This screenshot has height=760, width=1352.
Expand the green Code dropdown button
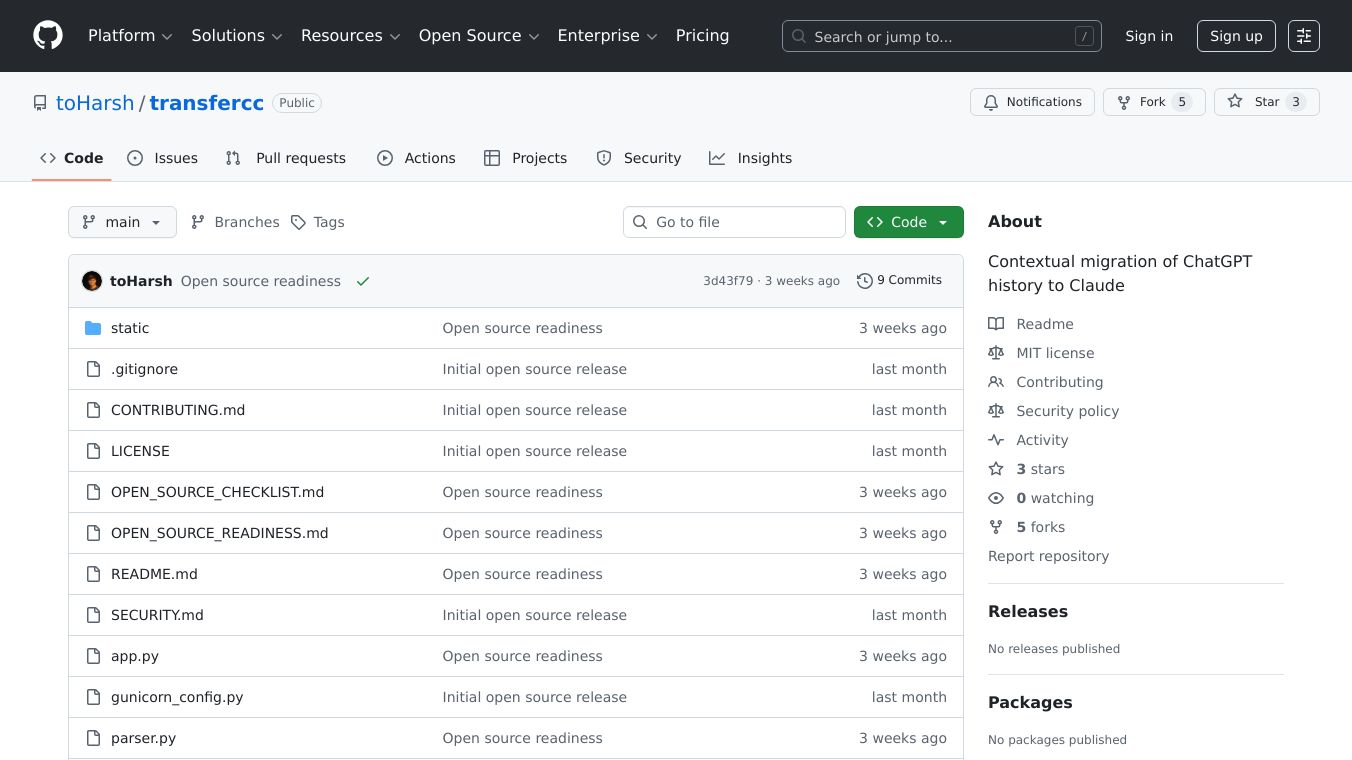pyautogui.click(x=908, y=222)
